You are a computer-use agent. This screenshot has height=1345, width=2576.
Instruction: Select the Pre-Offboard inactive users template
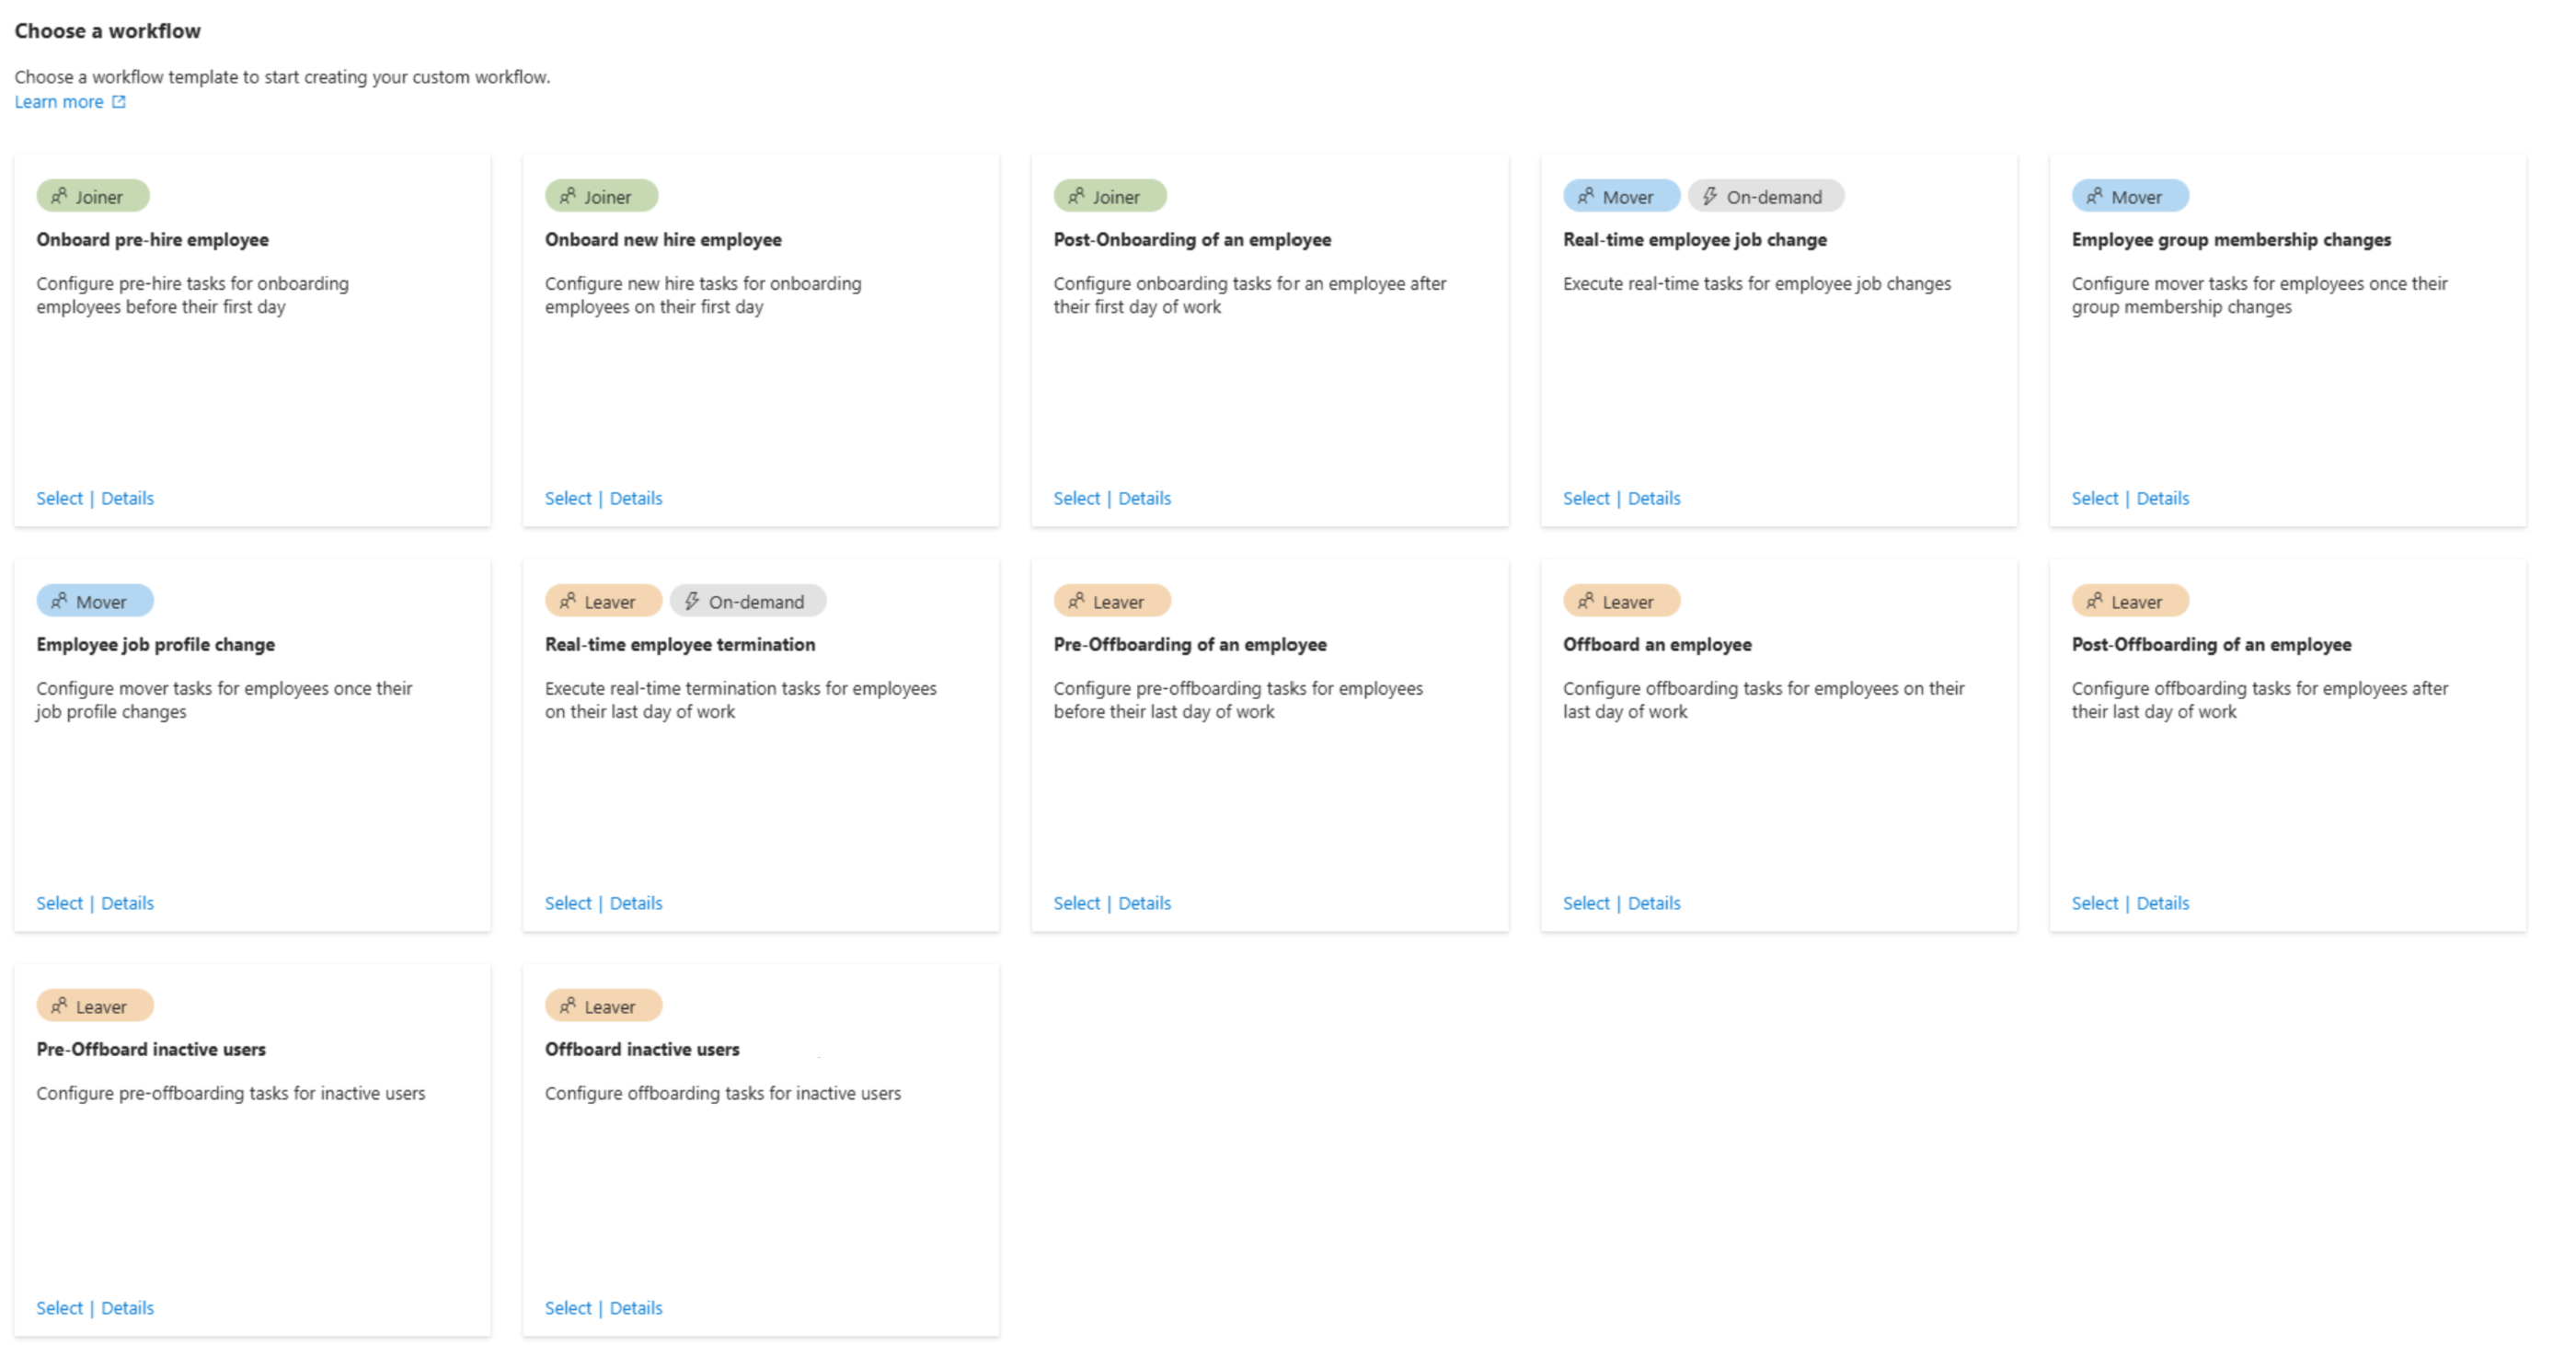(59, 1308)
